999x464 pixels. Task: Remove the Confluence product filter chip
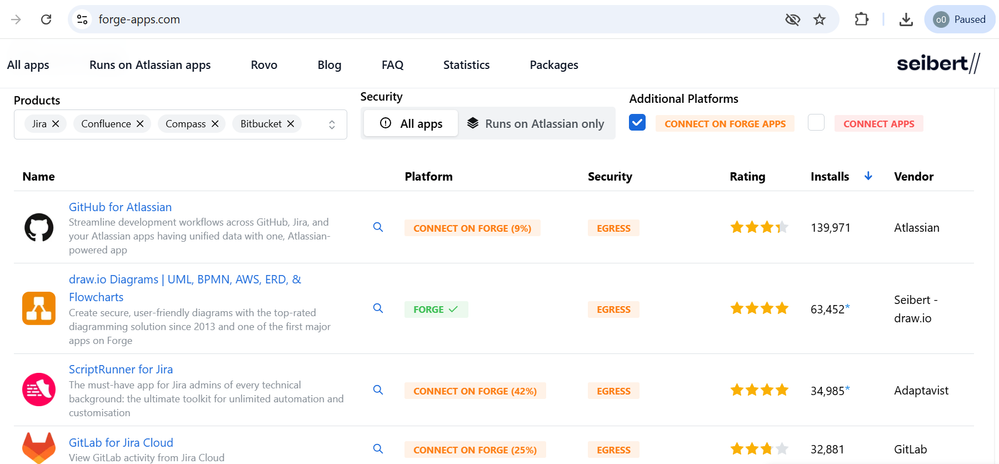click(x=140, y=124)
